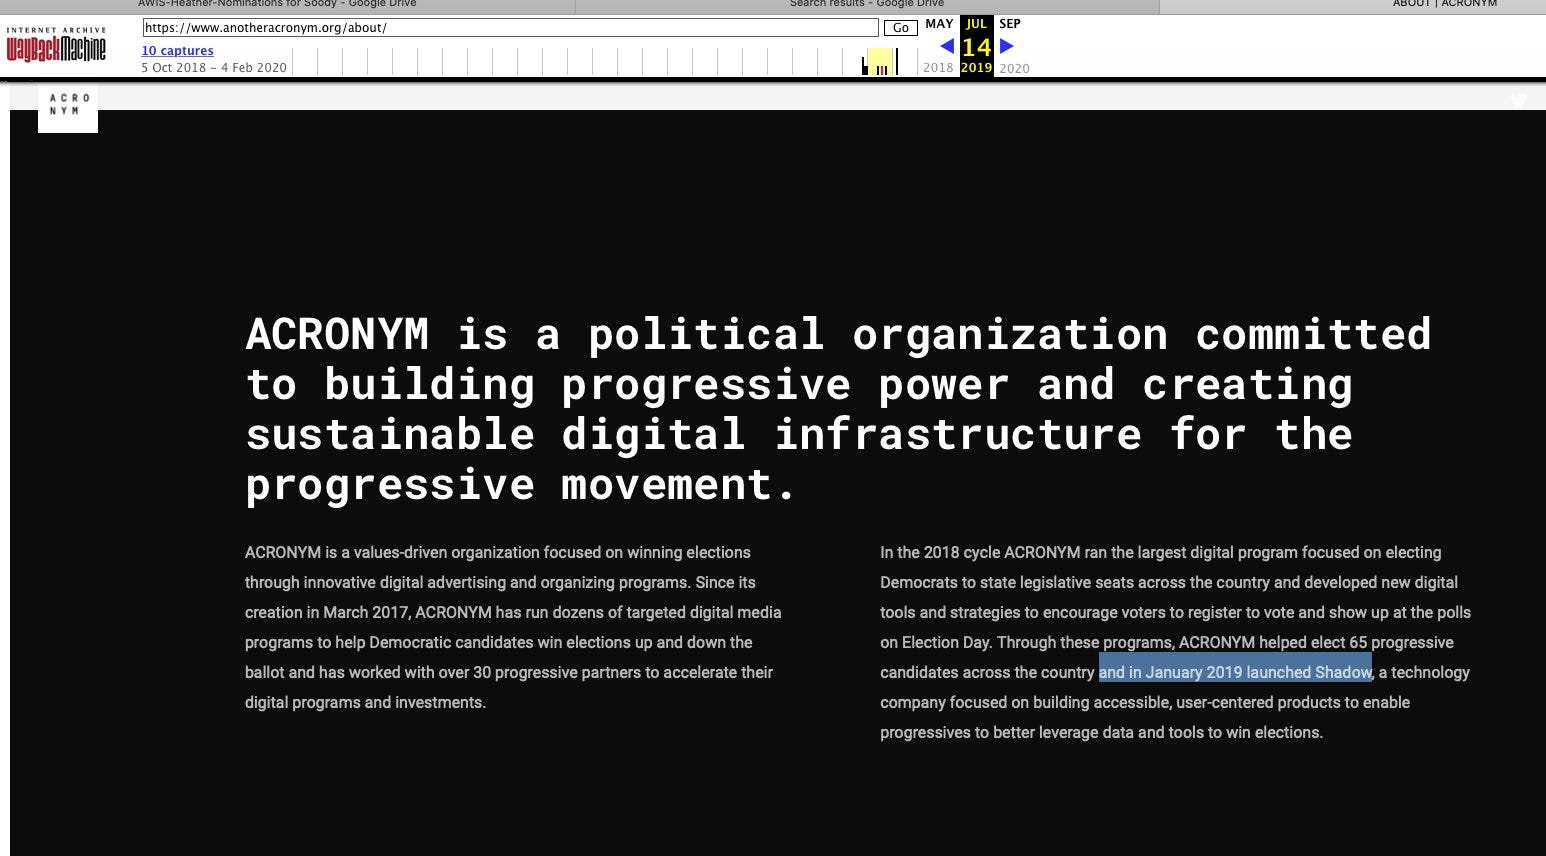Viewport: 1546px width, 856px height.
Task: Click the Go button in Wayback toolbar
Action: click(900, 28)
